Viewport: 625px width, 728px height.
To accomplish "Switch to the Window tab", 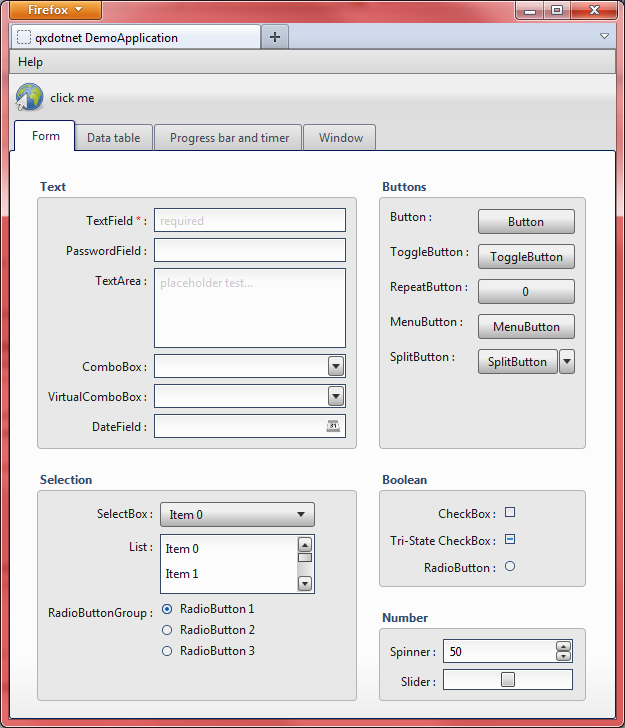I will pos(340,137).
